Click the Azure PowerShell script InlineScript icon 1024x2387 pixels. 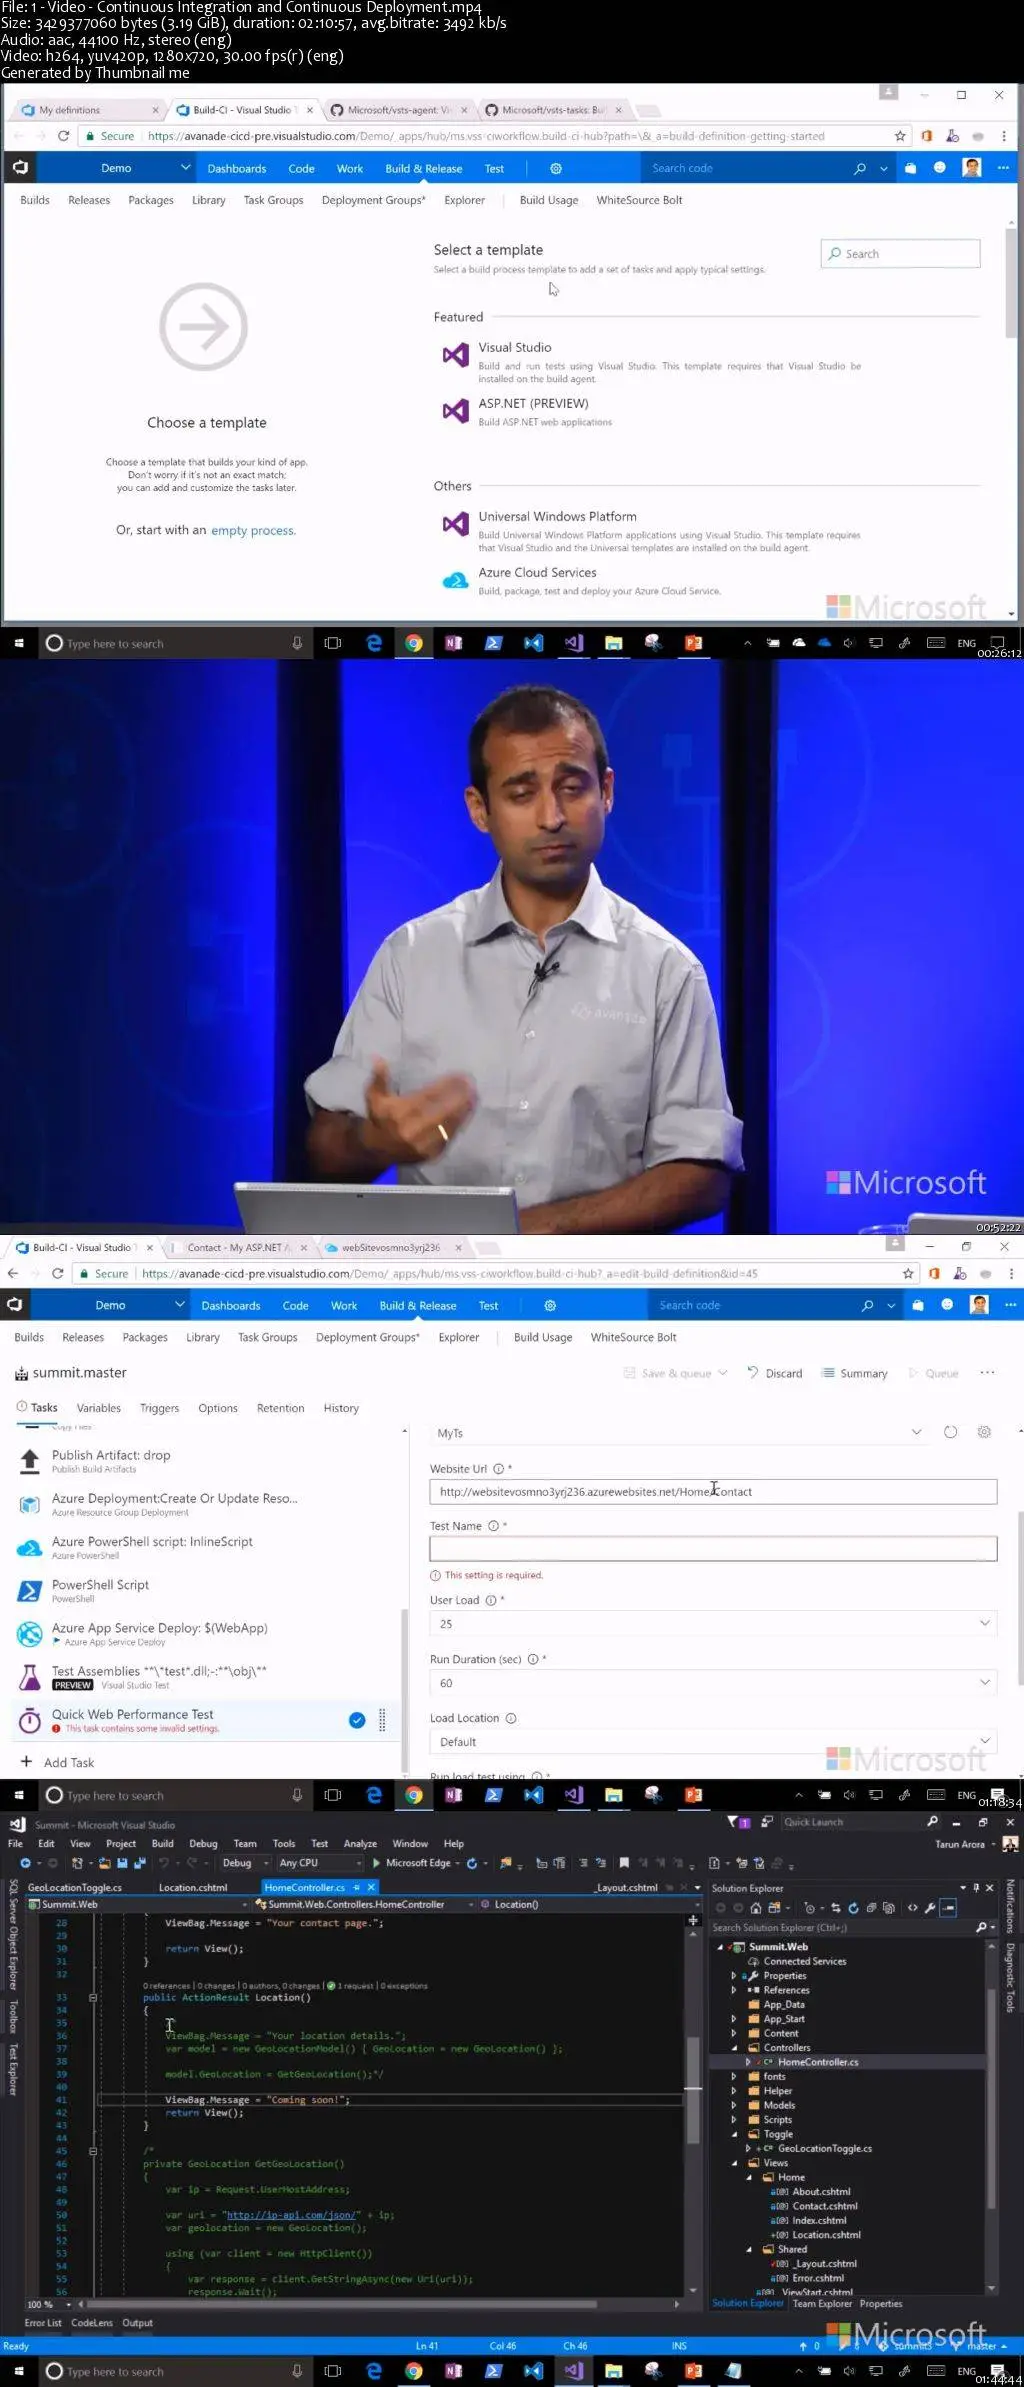(30, 1548)
